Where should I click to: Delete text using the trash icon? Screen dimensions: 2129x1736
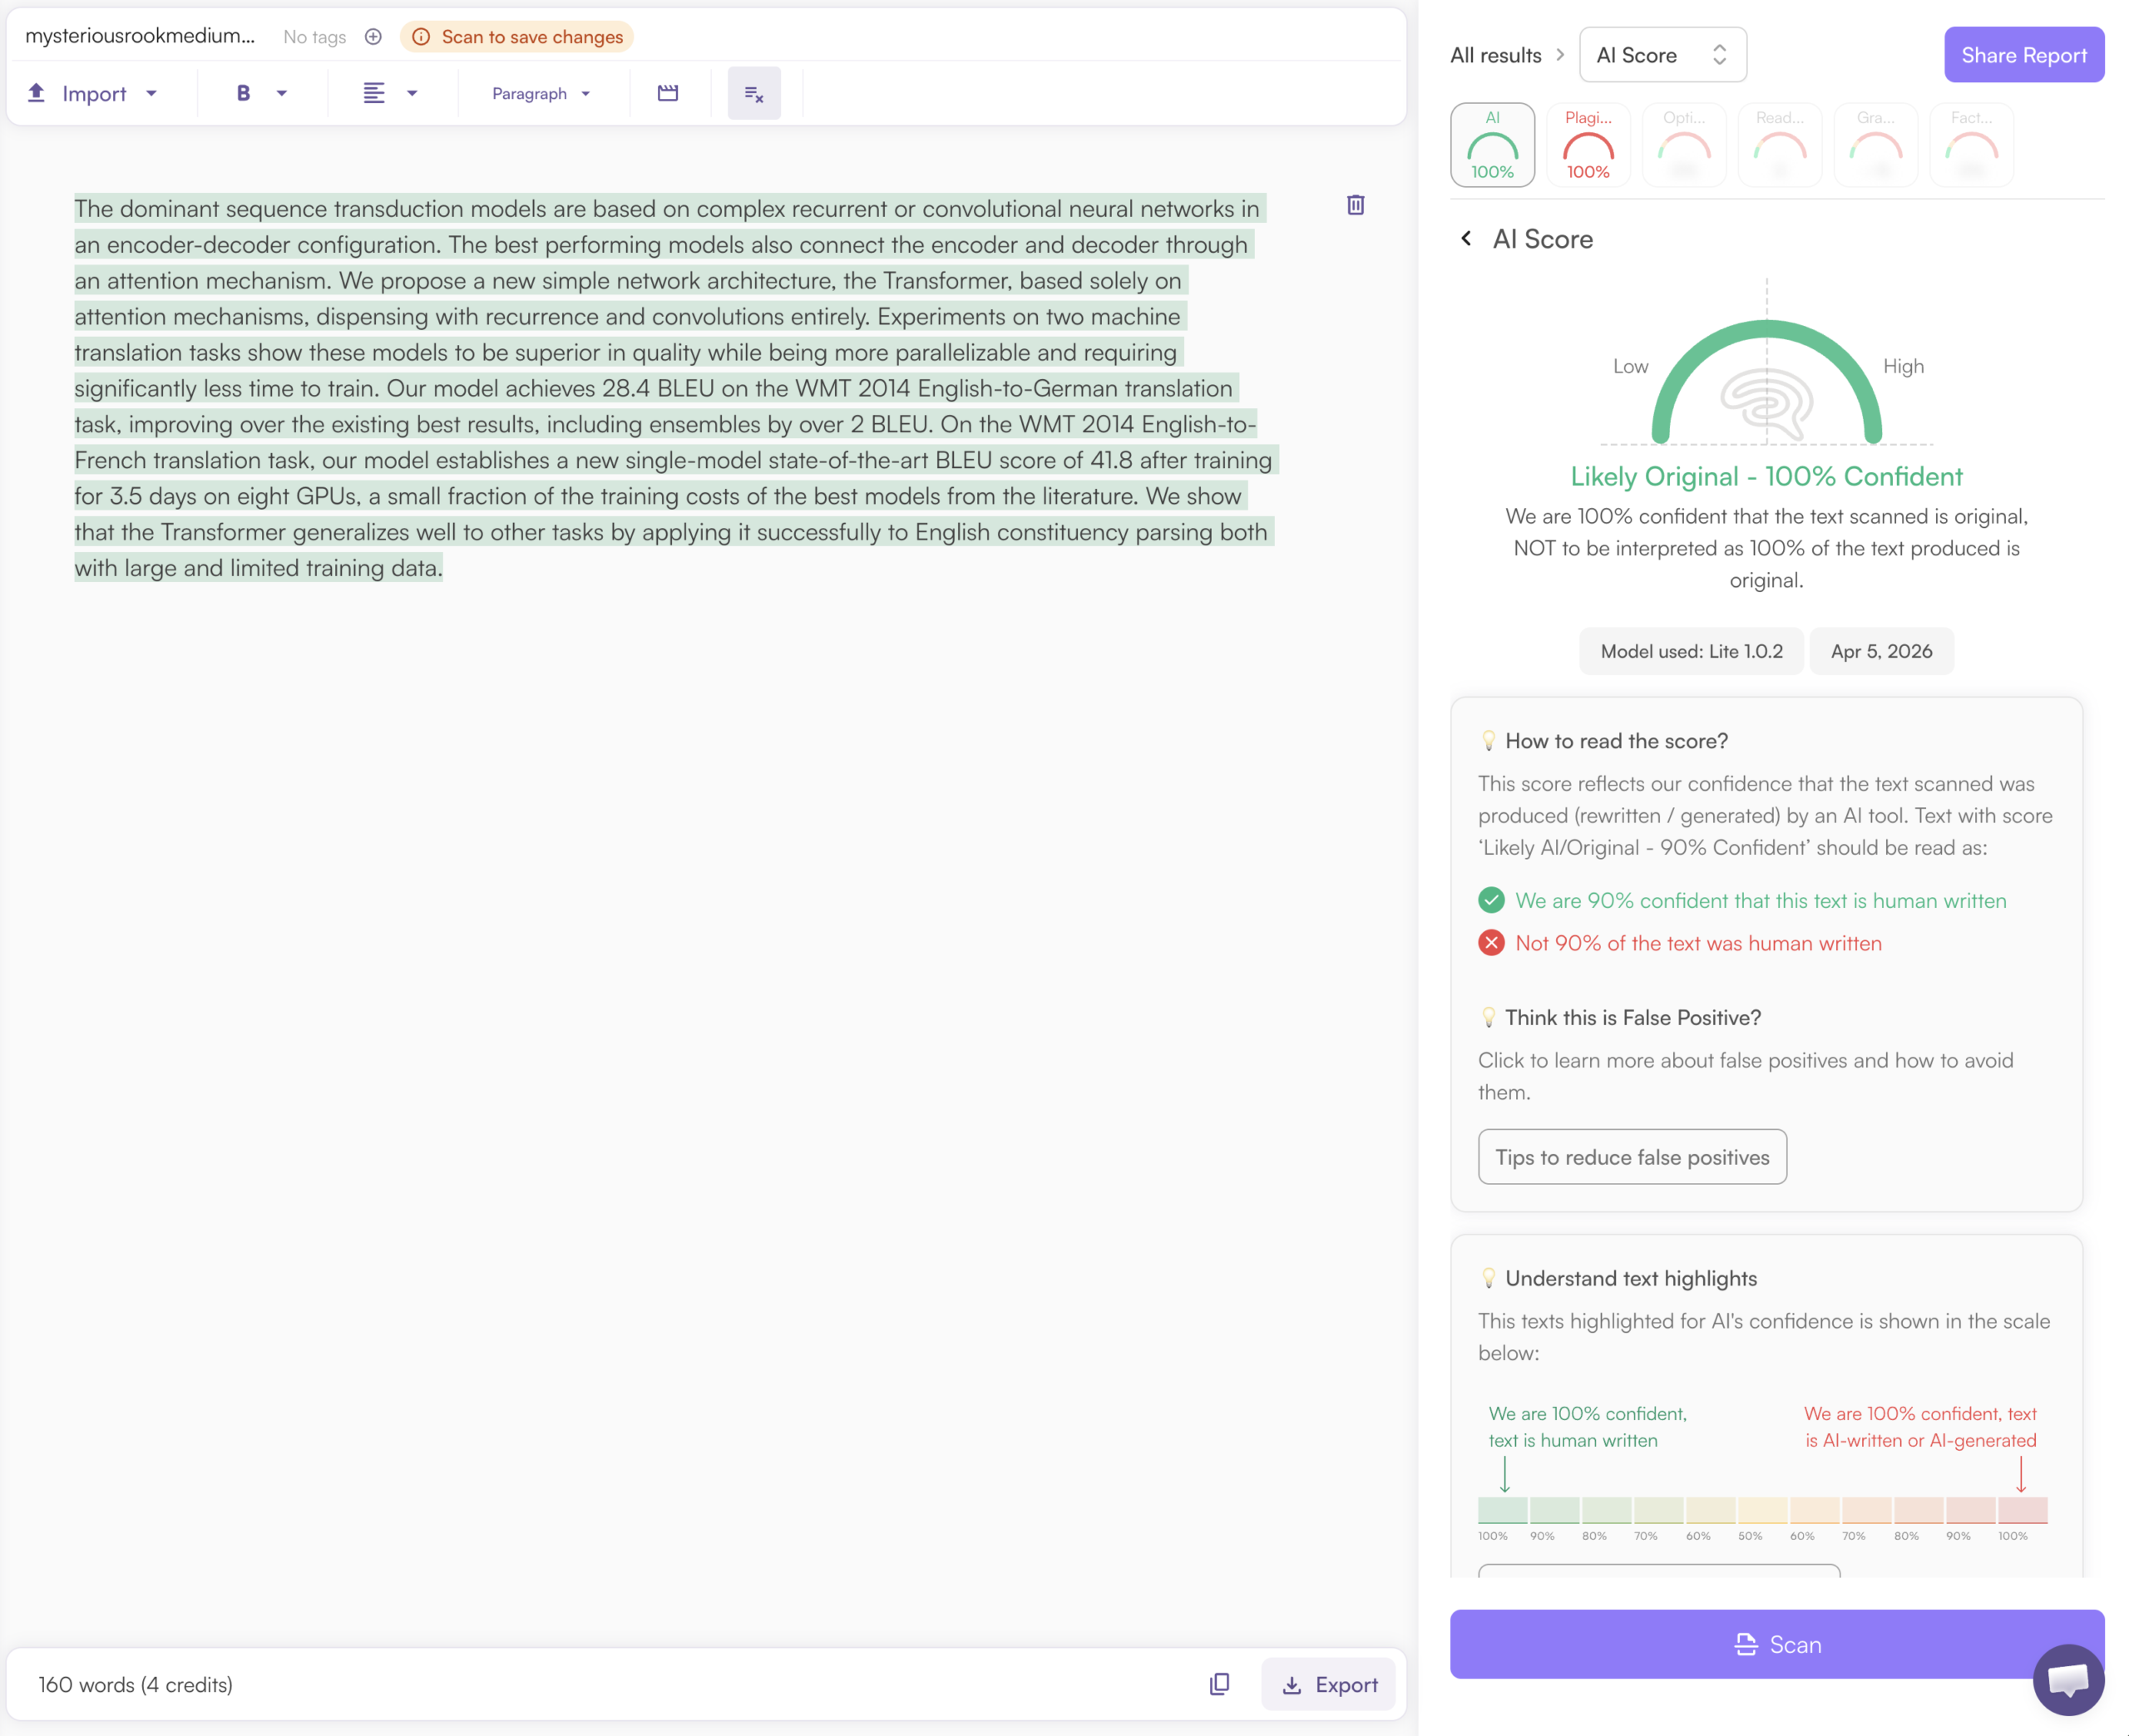[1355, 205]
